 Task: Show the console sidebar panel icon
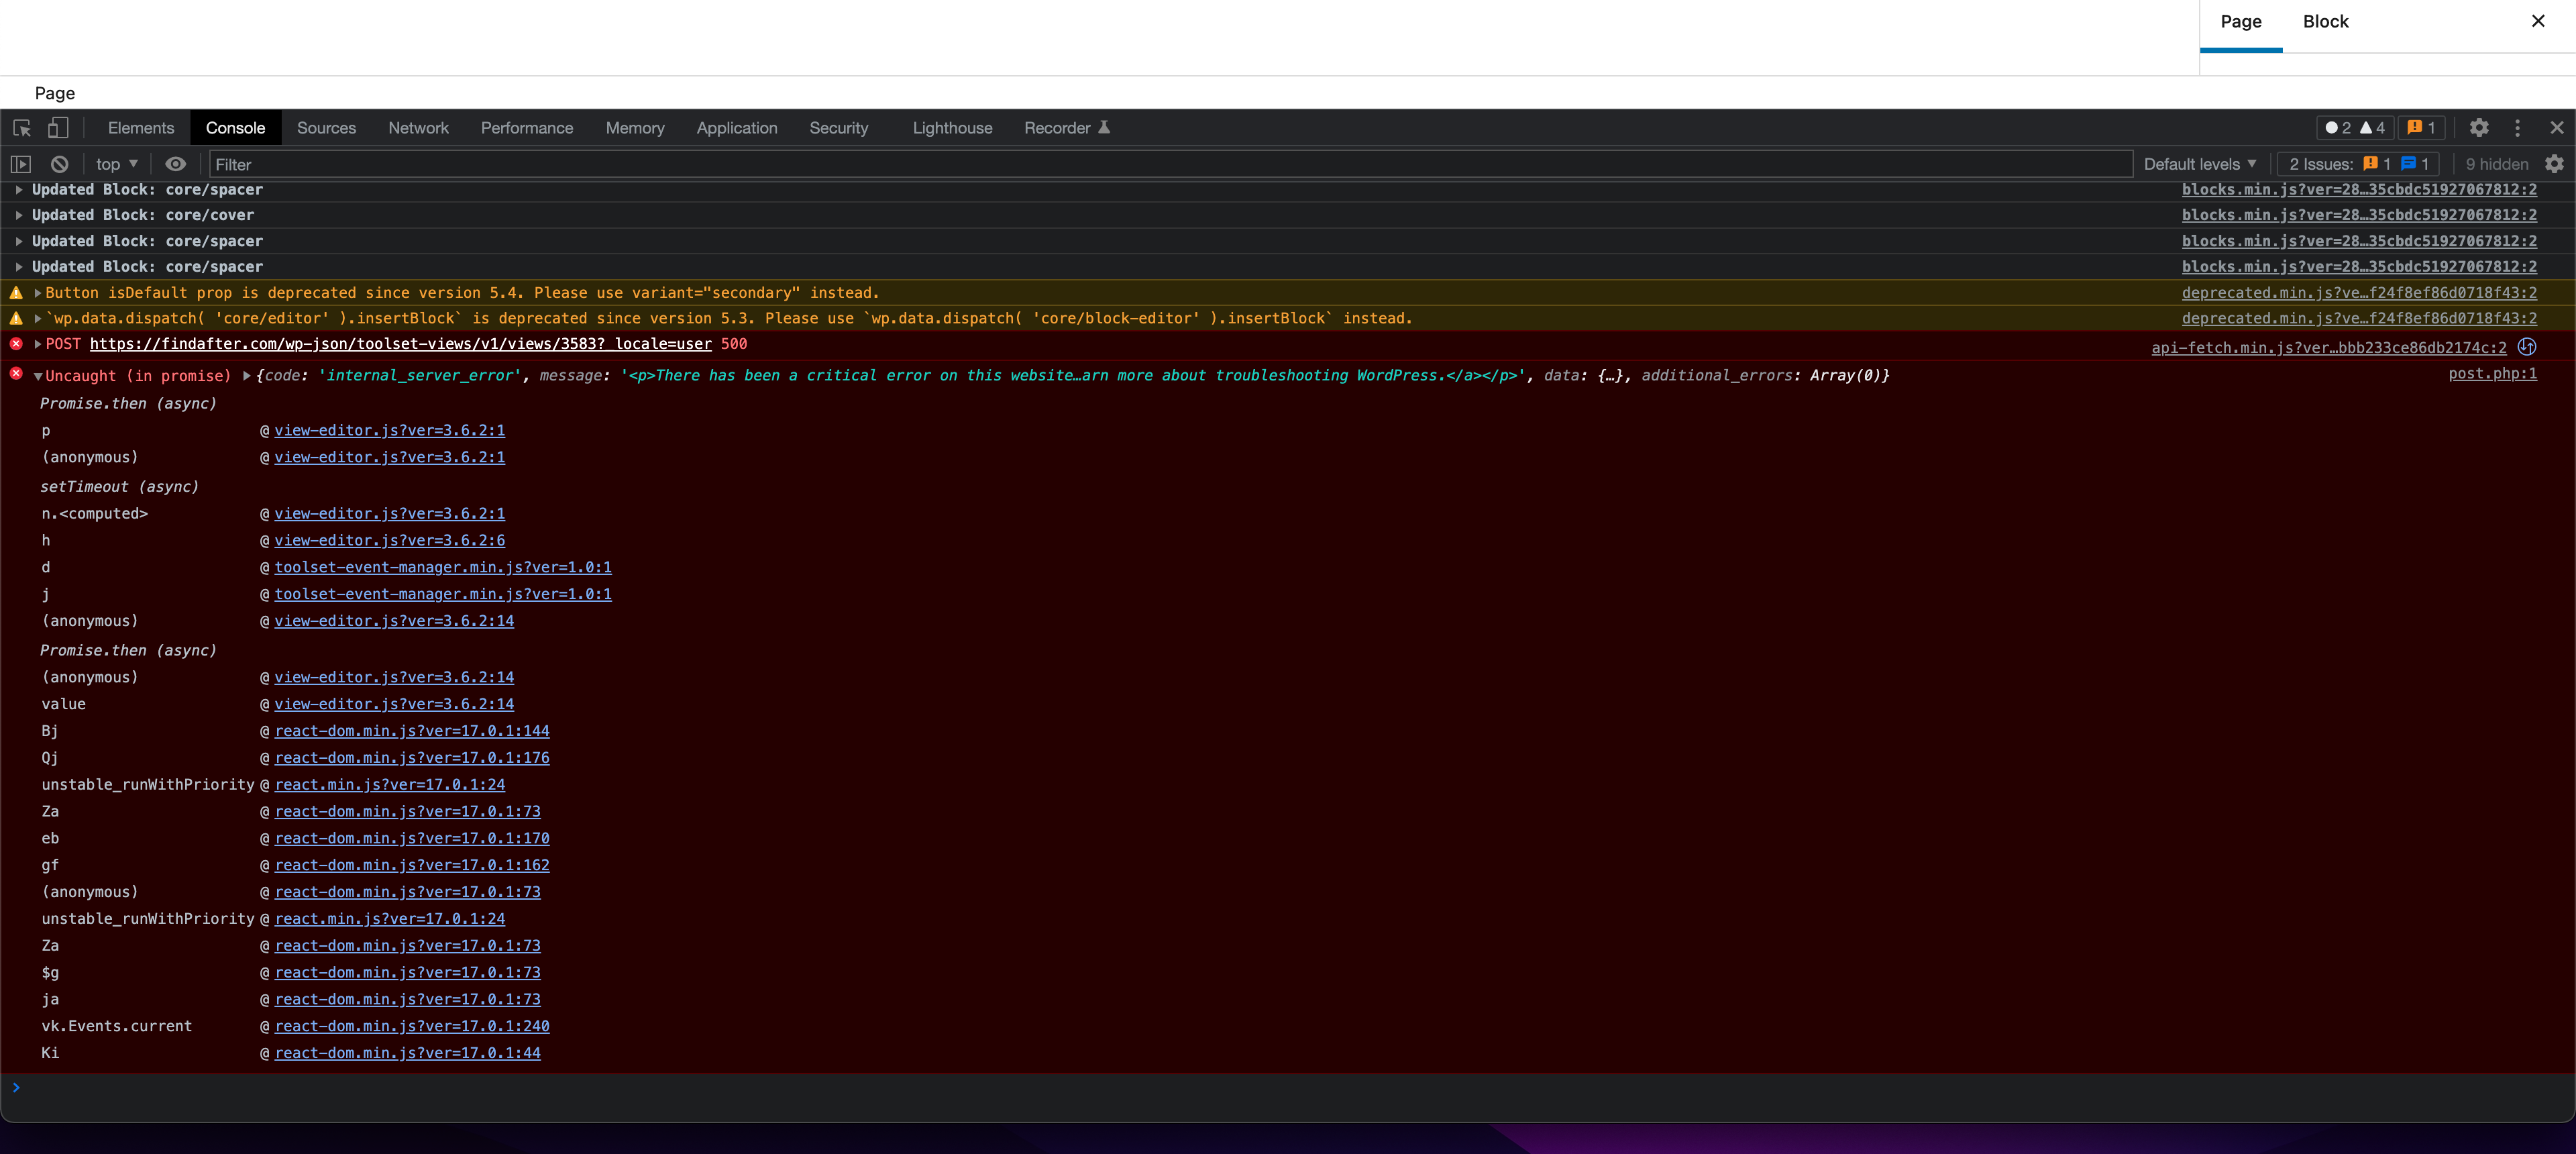(x=21, y=164)
